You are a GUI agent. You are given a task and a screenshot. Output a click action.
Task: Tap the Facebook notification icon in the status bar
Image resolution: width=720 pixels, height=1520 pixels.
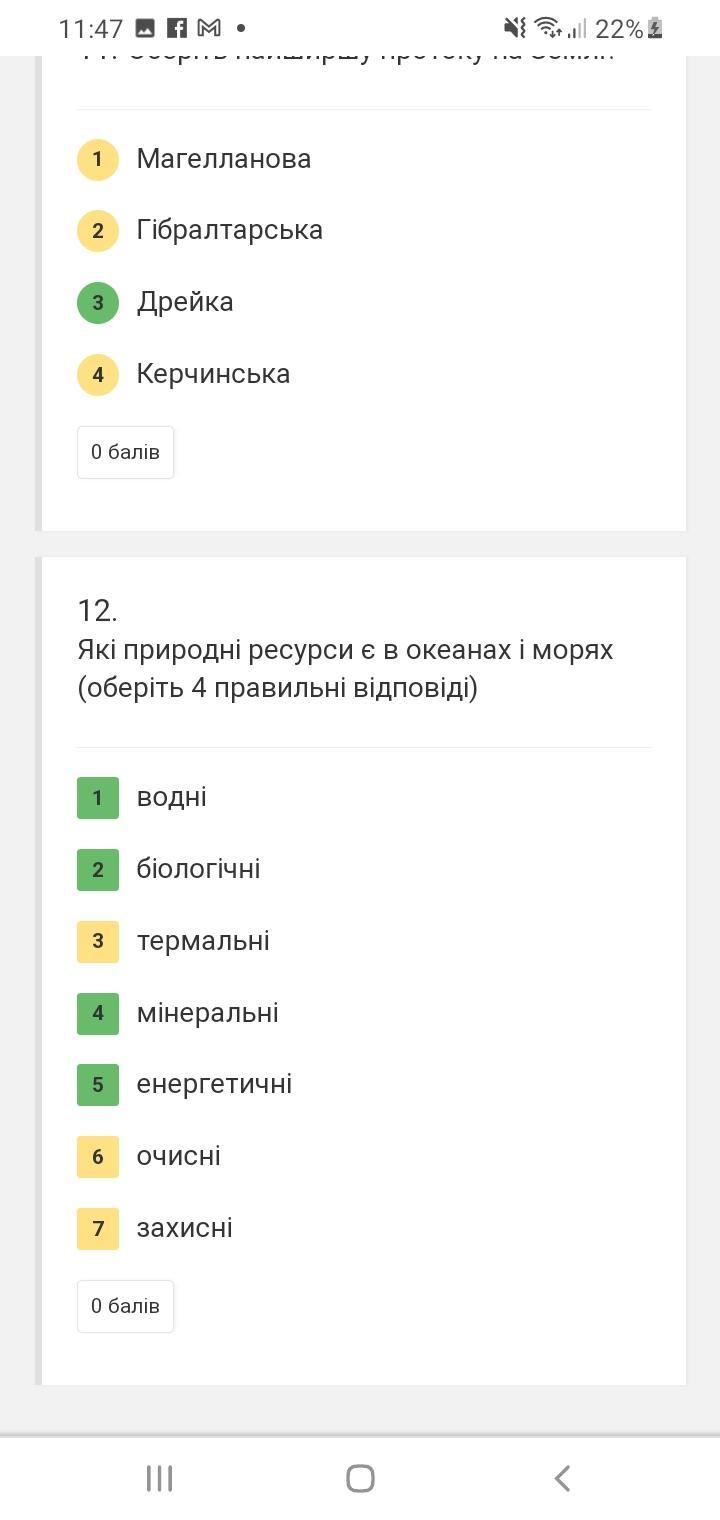click(177, 28)
